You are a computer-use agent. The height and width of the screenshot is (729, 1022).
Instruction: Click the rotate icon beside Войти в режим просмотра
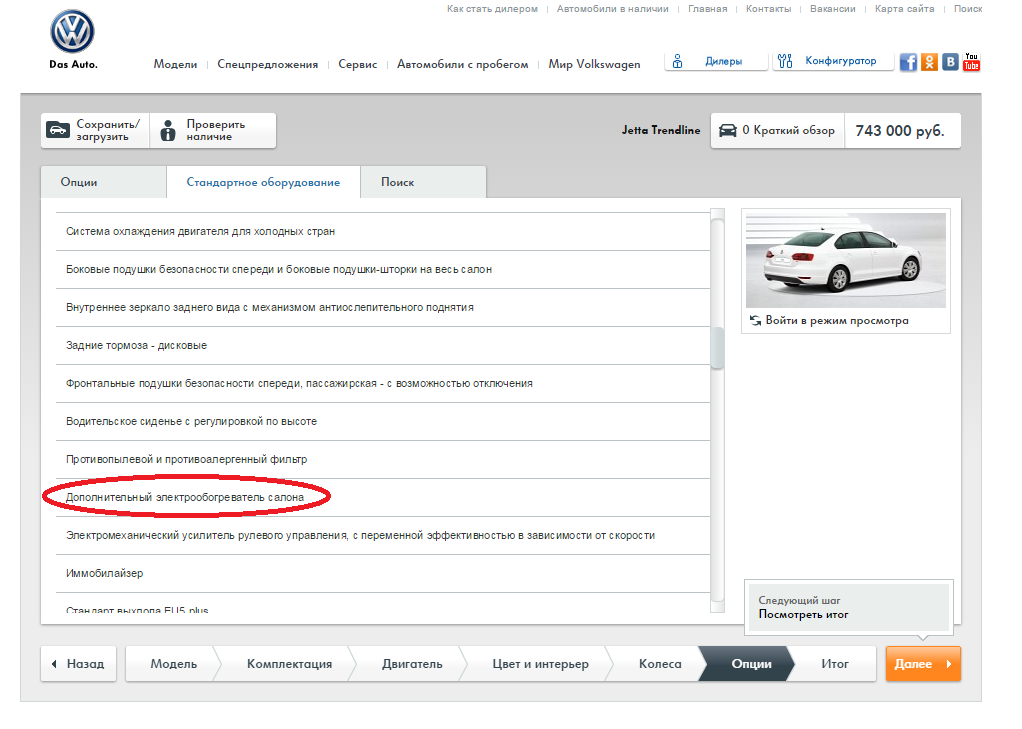(755, 320)
